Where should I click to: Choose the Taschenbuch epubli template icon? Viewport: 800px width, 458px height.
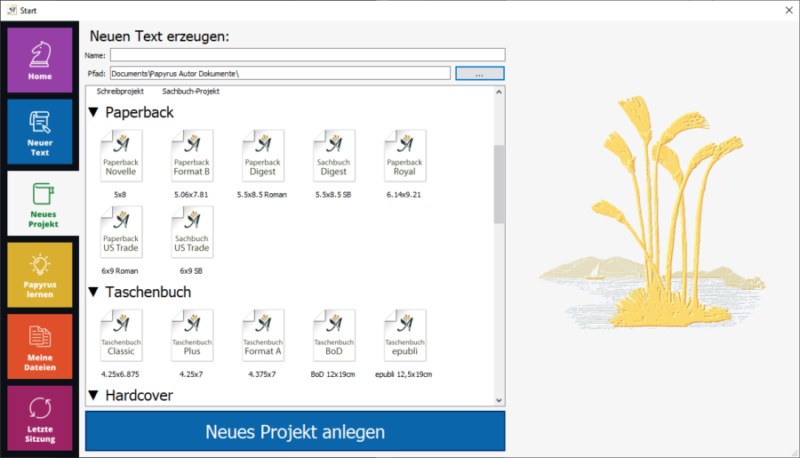coord(405,335)
